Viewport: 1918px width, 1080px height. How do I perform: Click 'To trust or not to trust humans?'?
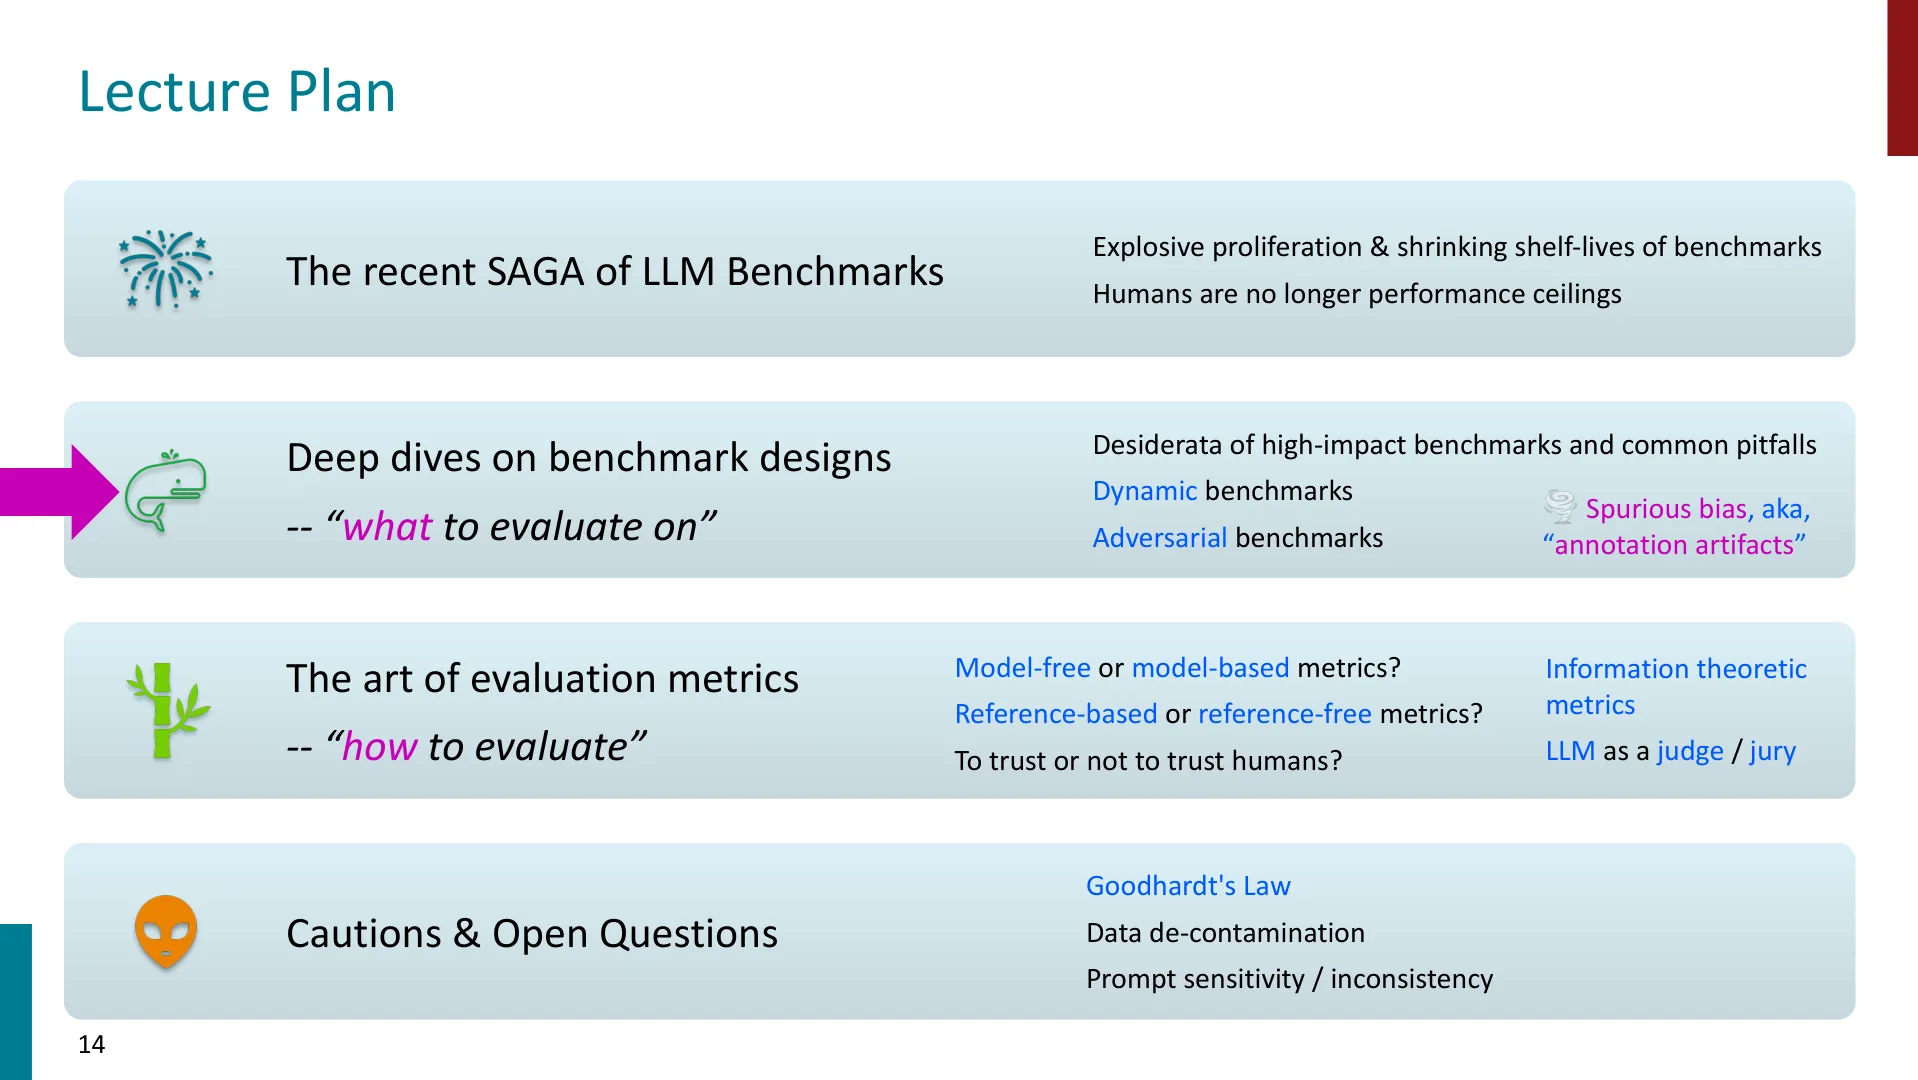(1148, 761)
